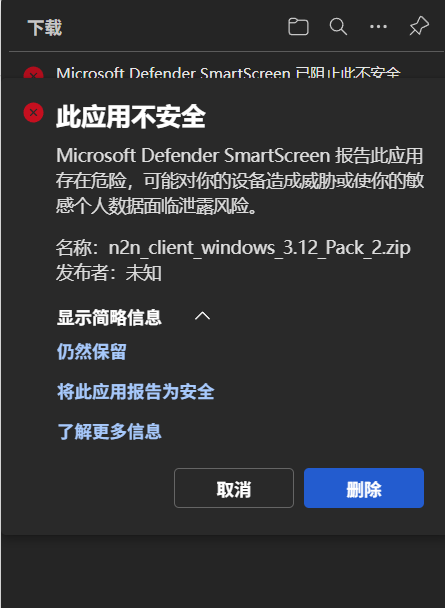Click the 显示简略信息 label
Screen dimensions: 445x608
point(109,318)
